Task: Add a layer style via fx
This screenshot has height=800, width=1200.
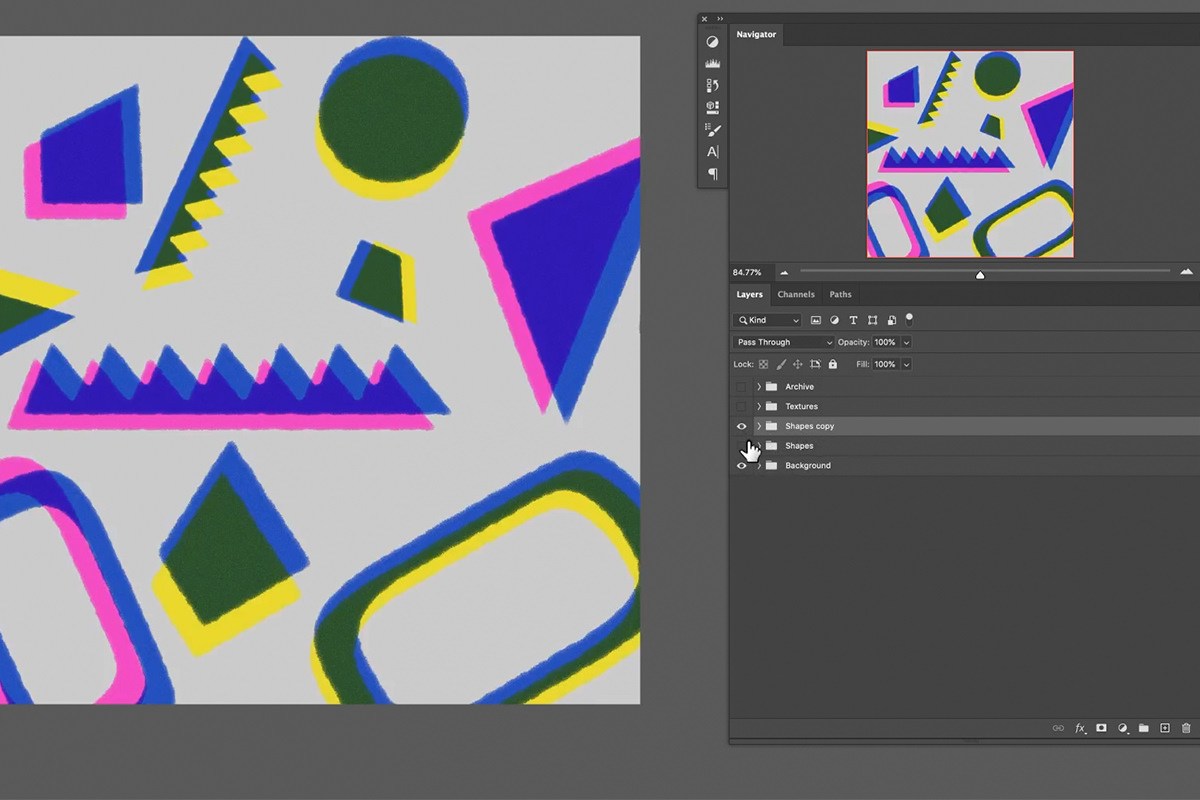Action: 1080,728
